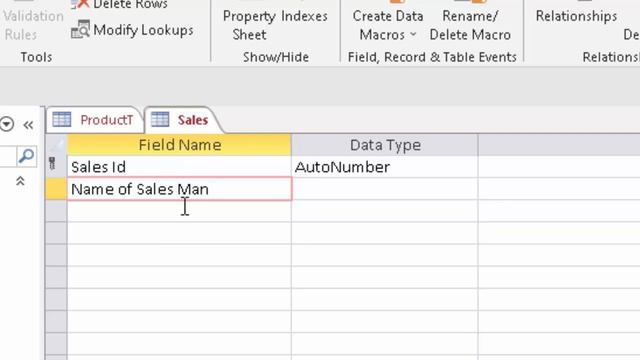Image resolution: width=640 pixels, height=360 pixels.
Task: Click the navigation search input box
Action: [8, 156]
